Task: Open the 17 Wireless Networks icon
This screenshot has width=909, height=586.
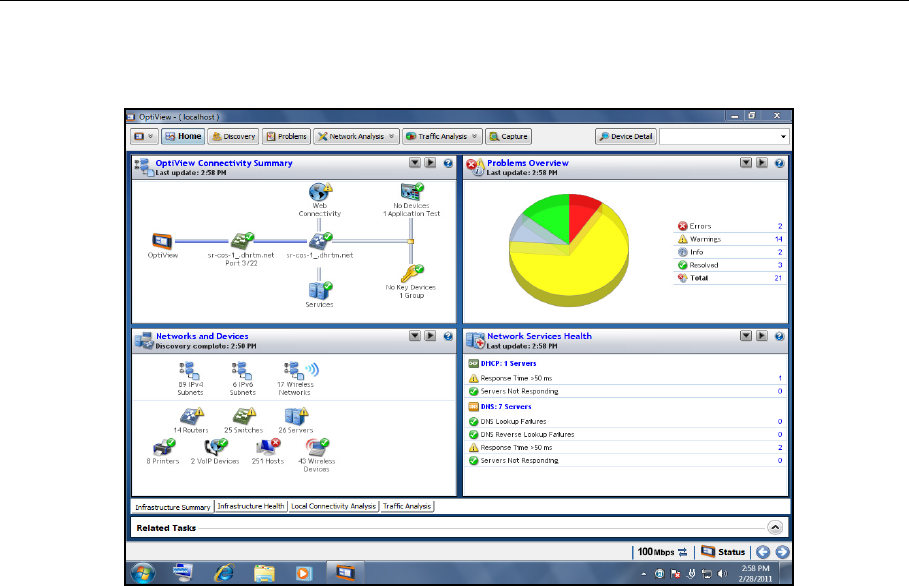Action: pos(300,370)
